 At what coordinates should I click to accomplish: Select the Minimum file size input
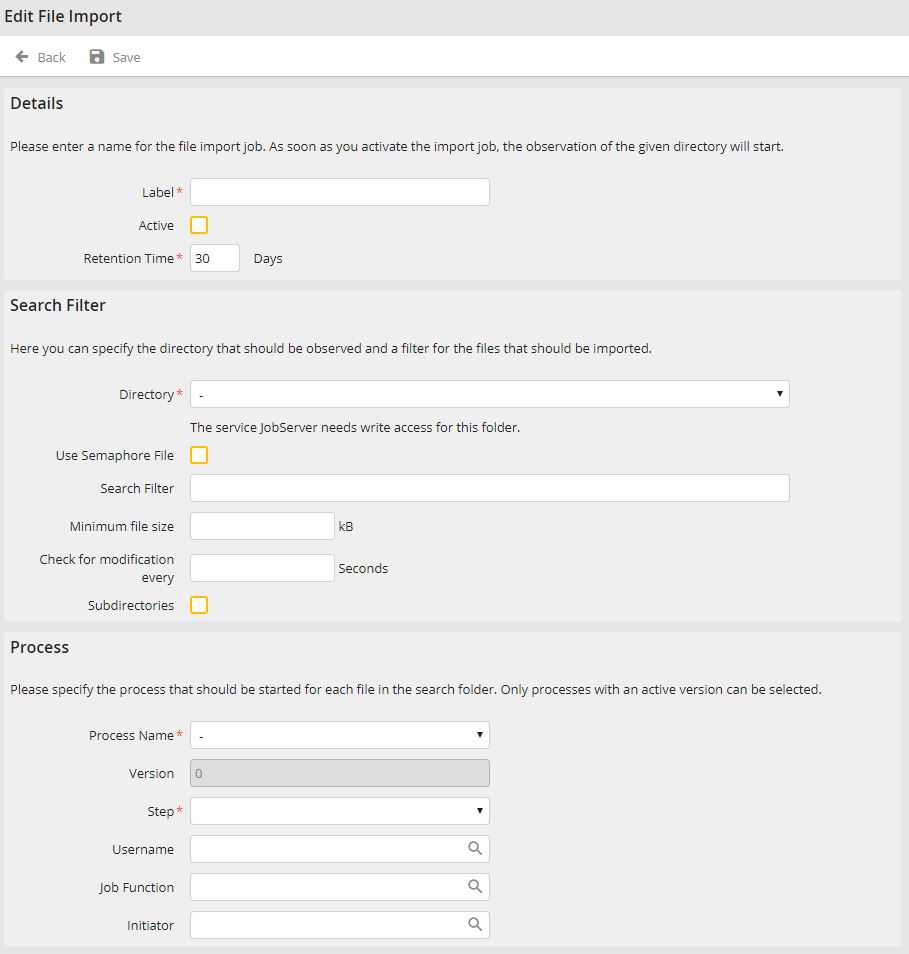pos(262,526)
